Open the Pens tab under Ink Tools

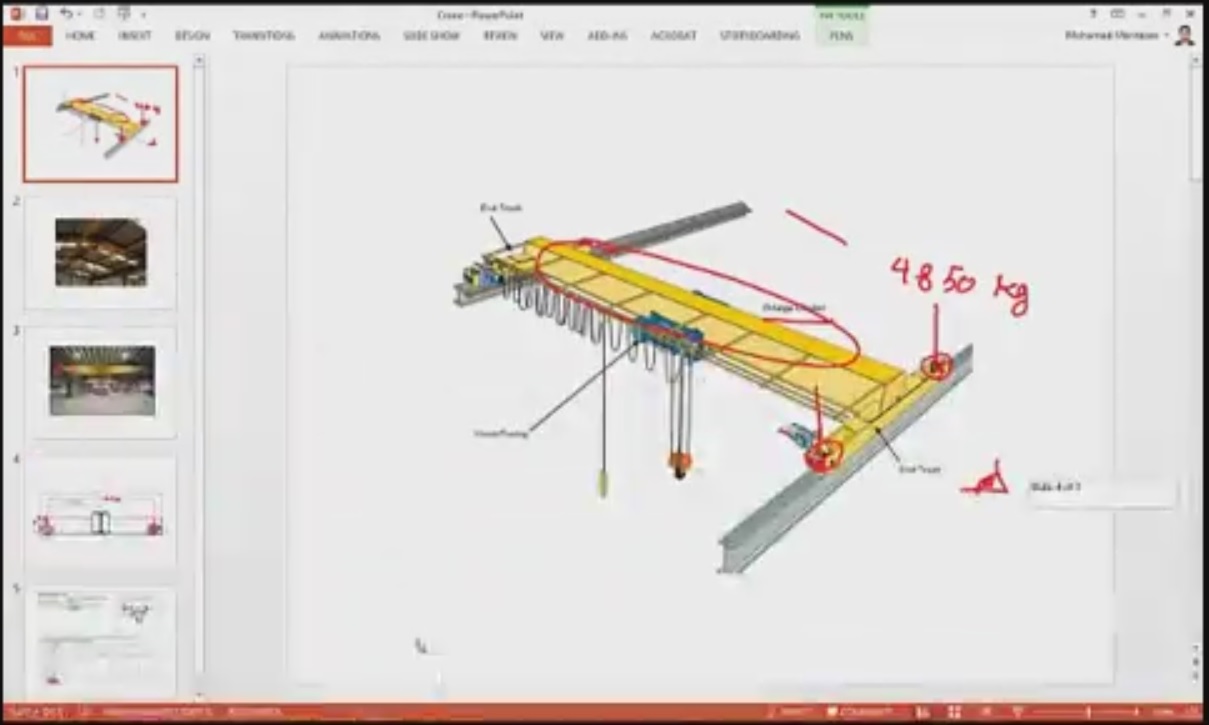(x=841, y=35)
